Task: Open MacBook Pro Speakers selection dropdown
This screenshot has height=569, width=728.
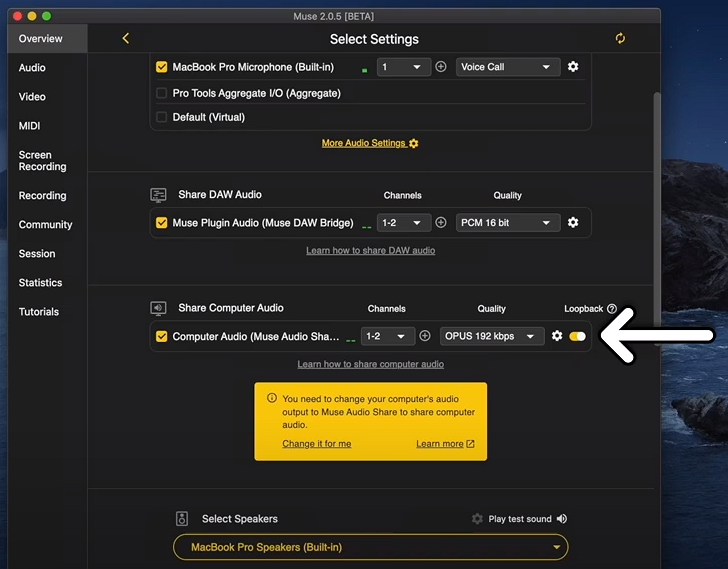Action: point(370,547)
